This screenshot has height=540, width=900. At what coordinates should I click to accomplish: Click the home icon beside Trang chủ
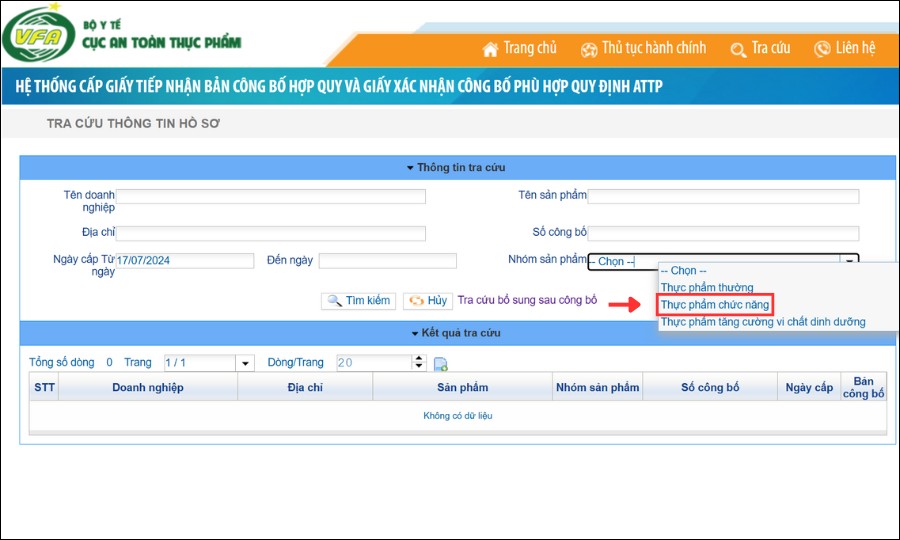tap(490, 49)
